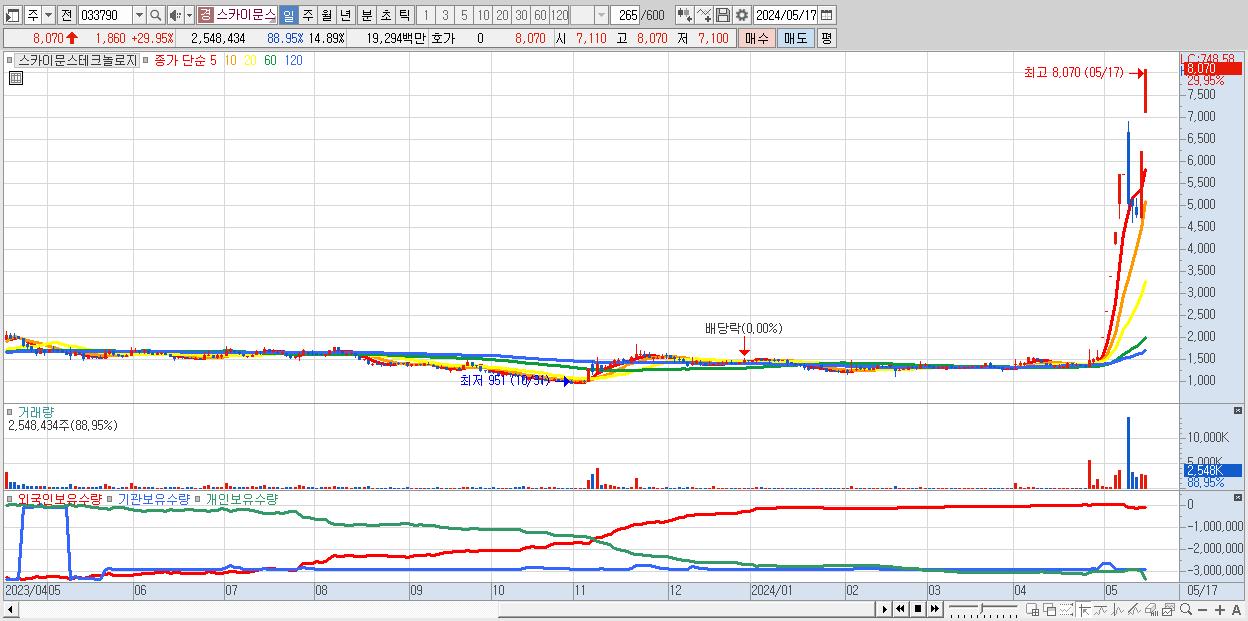
Task: Click the stock search magnifier icon
Action: point(156,15)
